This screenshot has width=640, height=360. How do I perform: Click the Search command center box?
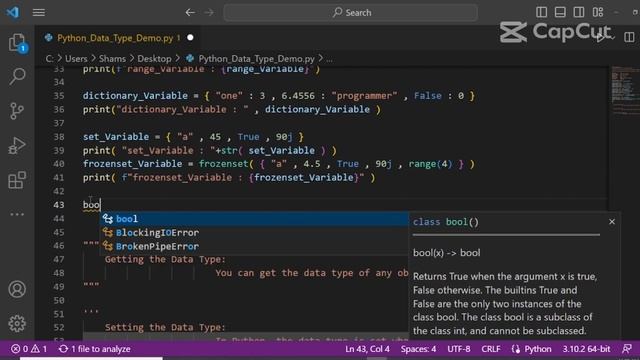tap(351, 13)
